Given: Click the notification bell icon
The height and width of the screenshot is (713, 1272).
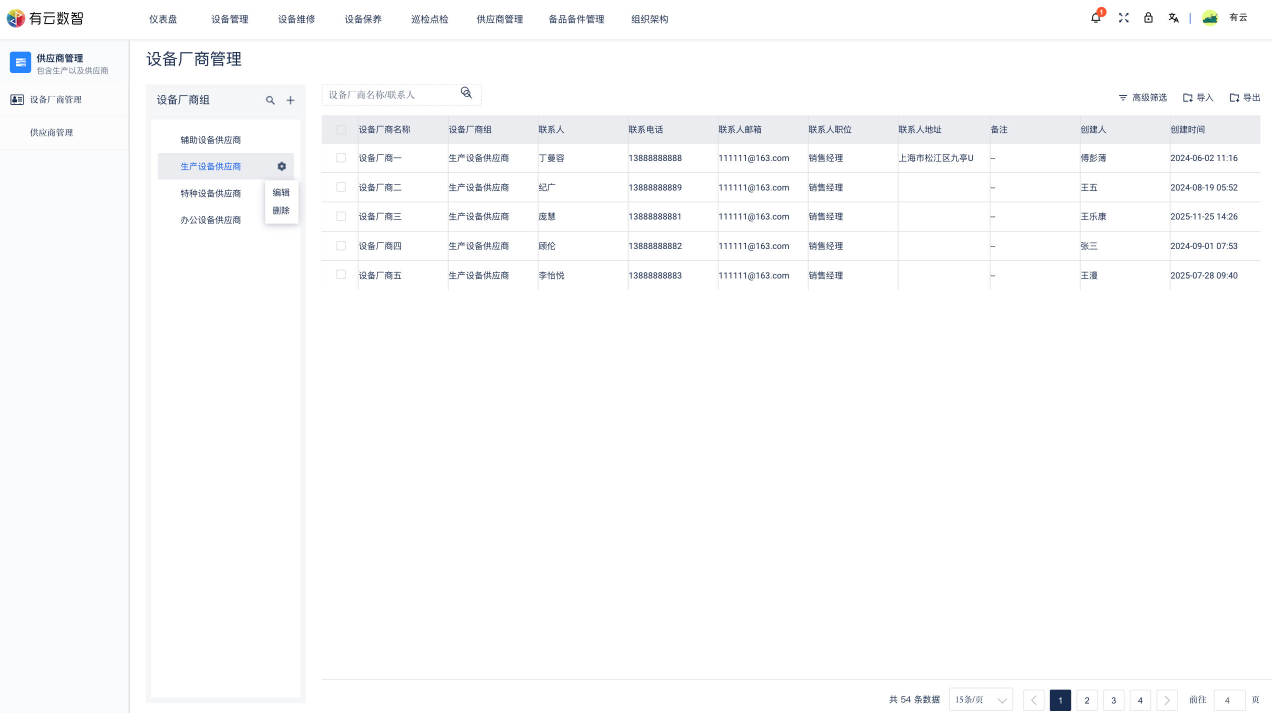Looking at the screenshot, I should 1096,18.
